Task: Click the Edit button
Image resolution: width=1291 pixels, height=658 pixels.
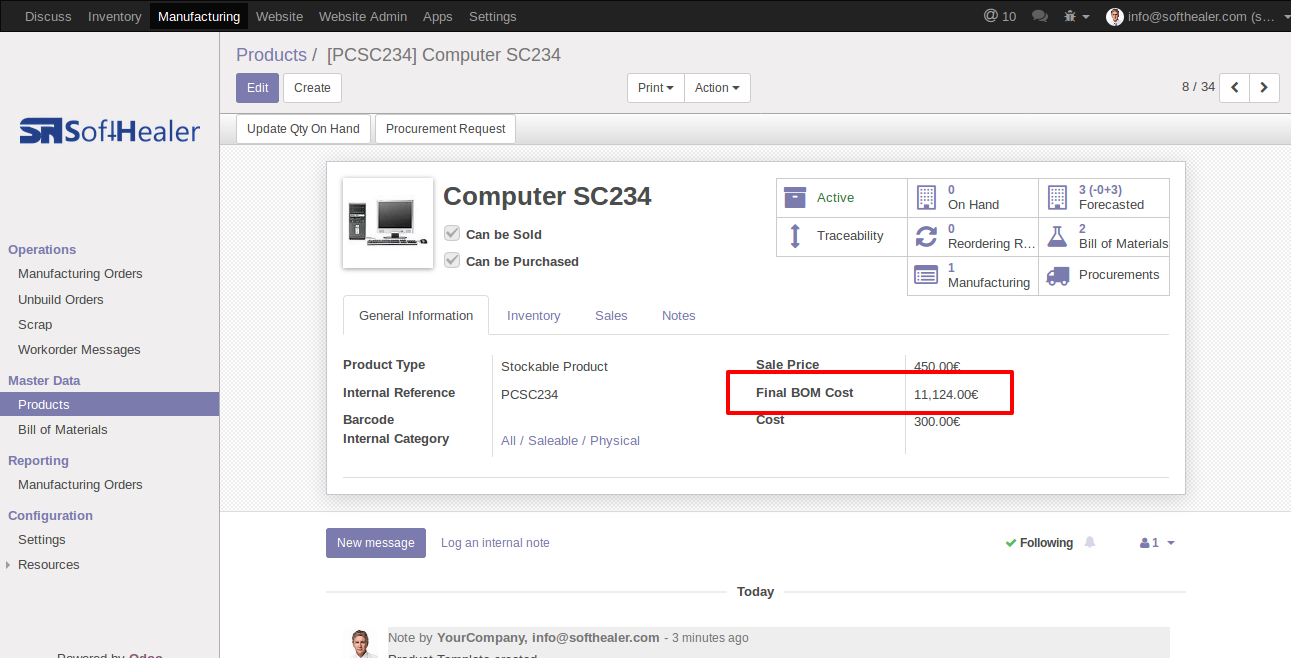Action: [257, 88]
